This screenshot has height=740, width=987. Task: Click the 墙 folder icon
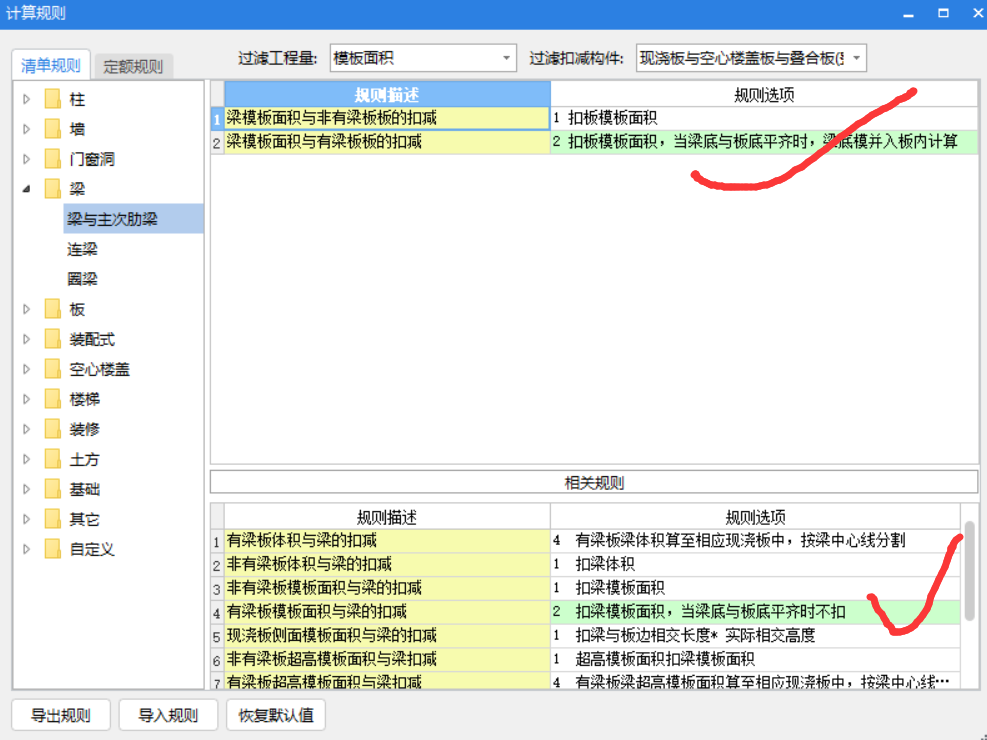(x=53, y=129)
